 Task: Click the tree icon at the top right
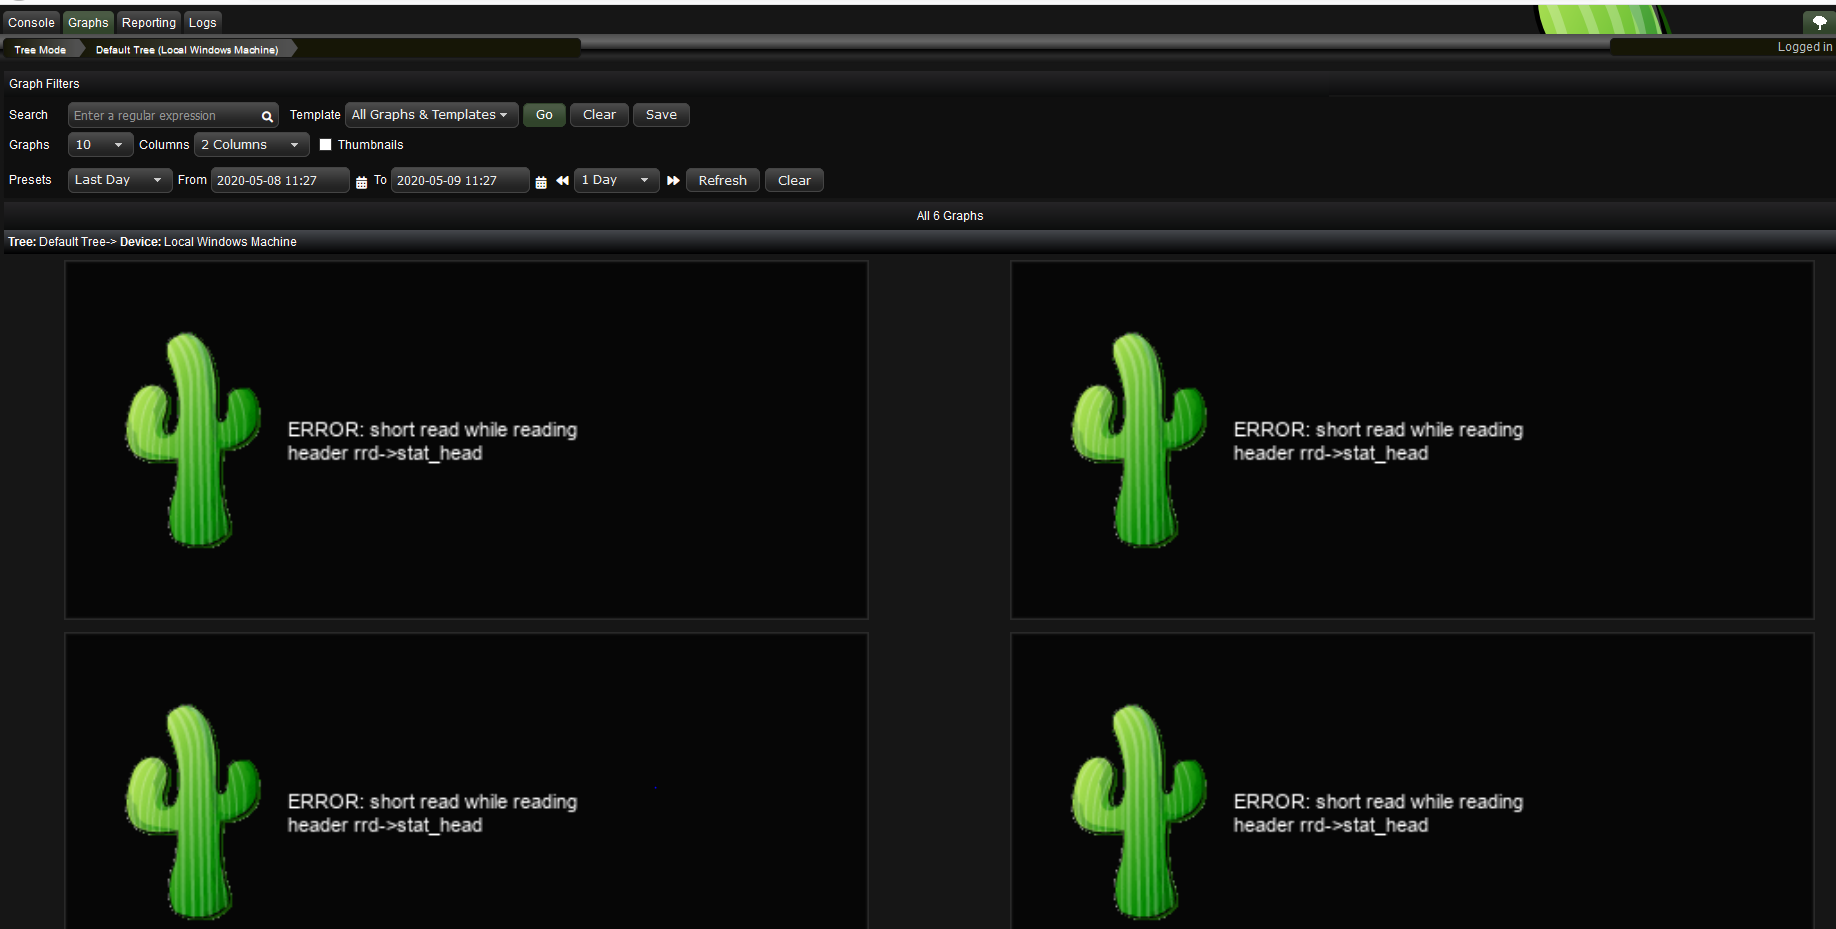pos(1819,22)
